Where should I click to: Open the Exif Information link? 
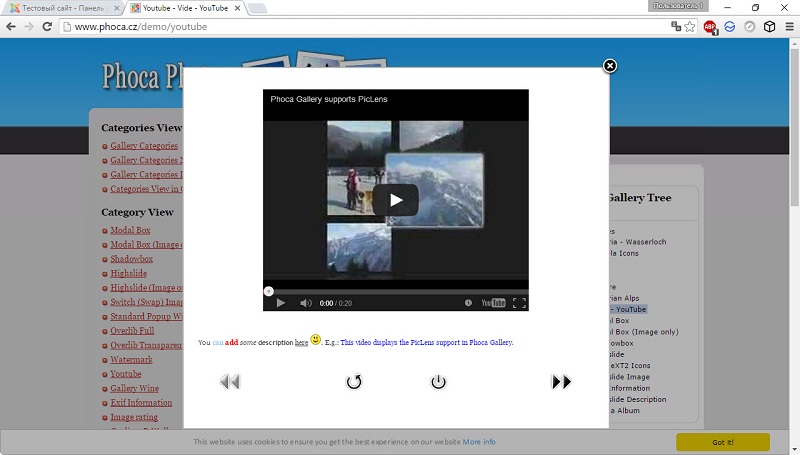click(x=141, y=402)
